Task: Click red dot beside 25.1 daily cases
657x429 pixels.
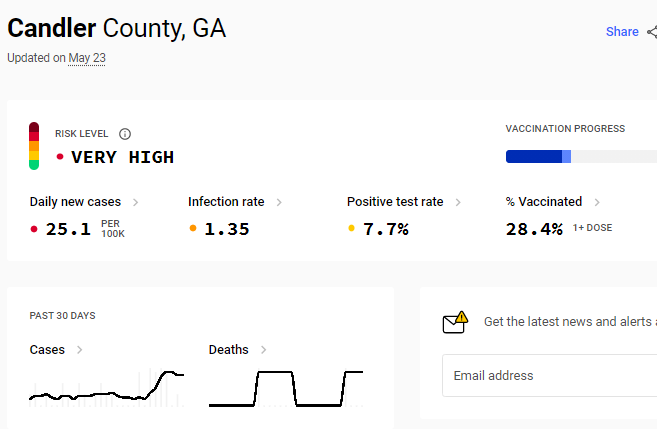Action: [34, 229]
